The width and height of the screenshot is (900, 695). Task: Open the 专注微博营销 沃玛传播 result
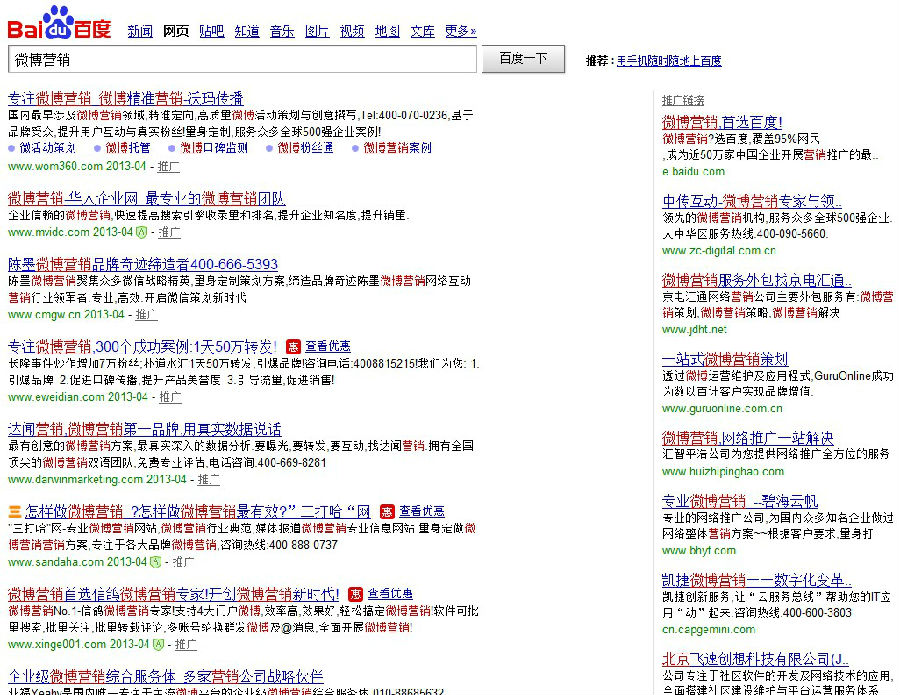(x=126, y=98)
